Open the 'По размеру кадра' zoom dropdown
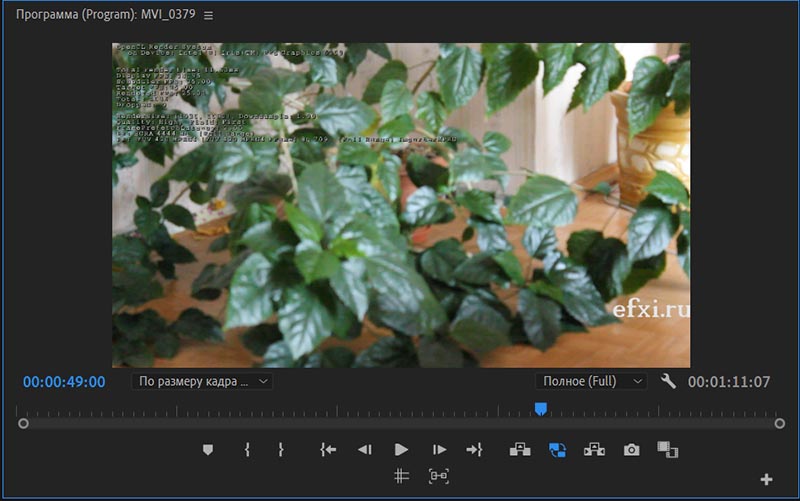 click(x=203, y=381)
